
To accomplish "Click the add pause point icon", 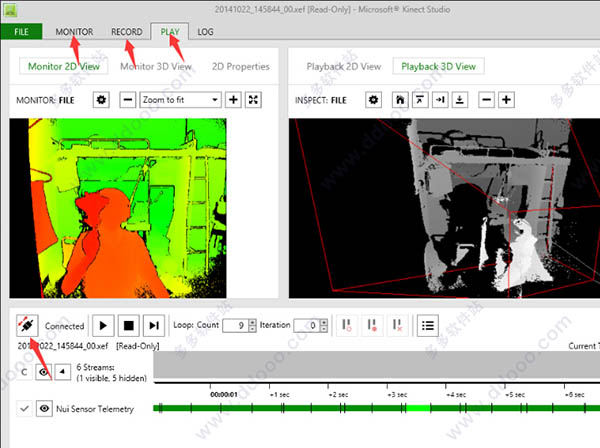I will pyautogui.click(x=347, y=326).
